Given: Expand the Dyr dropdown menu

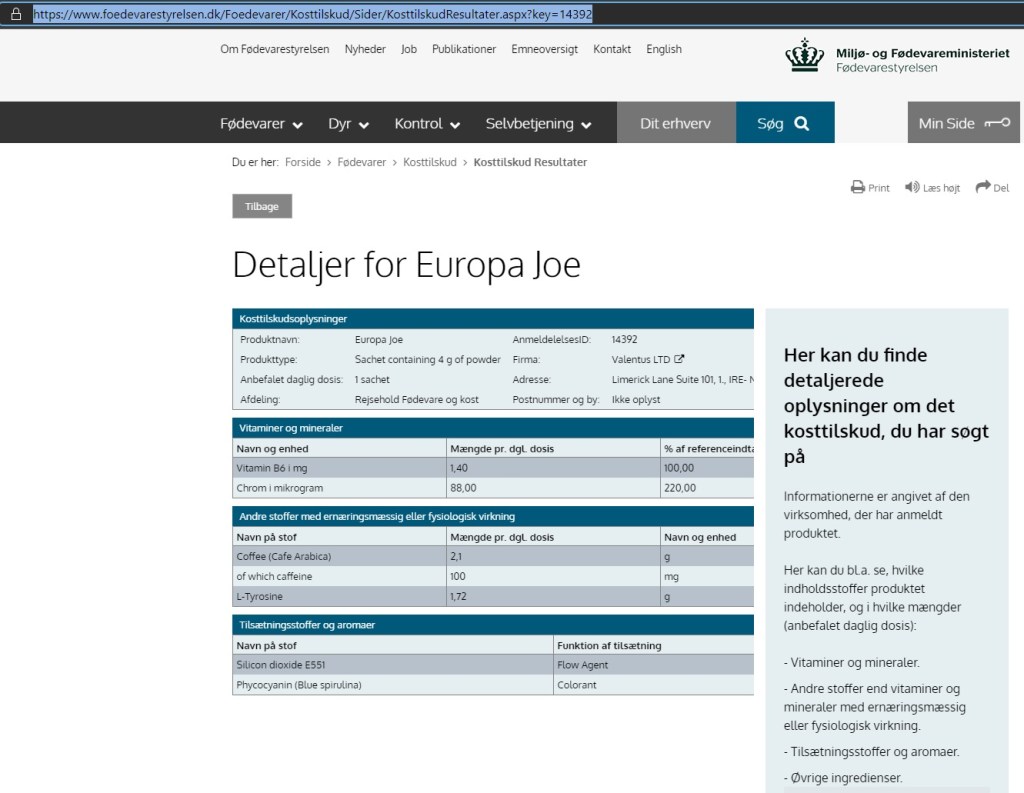Looking at the screenshot, I should [348, 123].
